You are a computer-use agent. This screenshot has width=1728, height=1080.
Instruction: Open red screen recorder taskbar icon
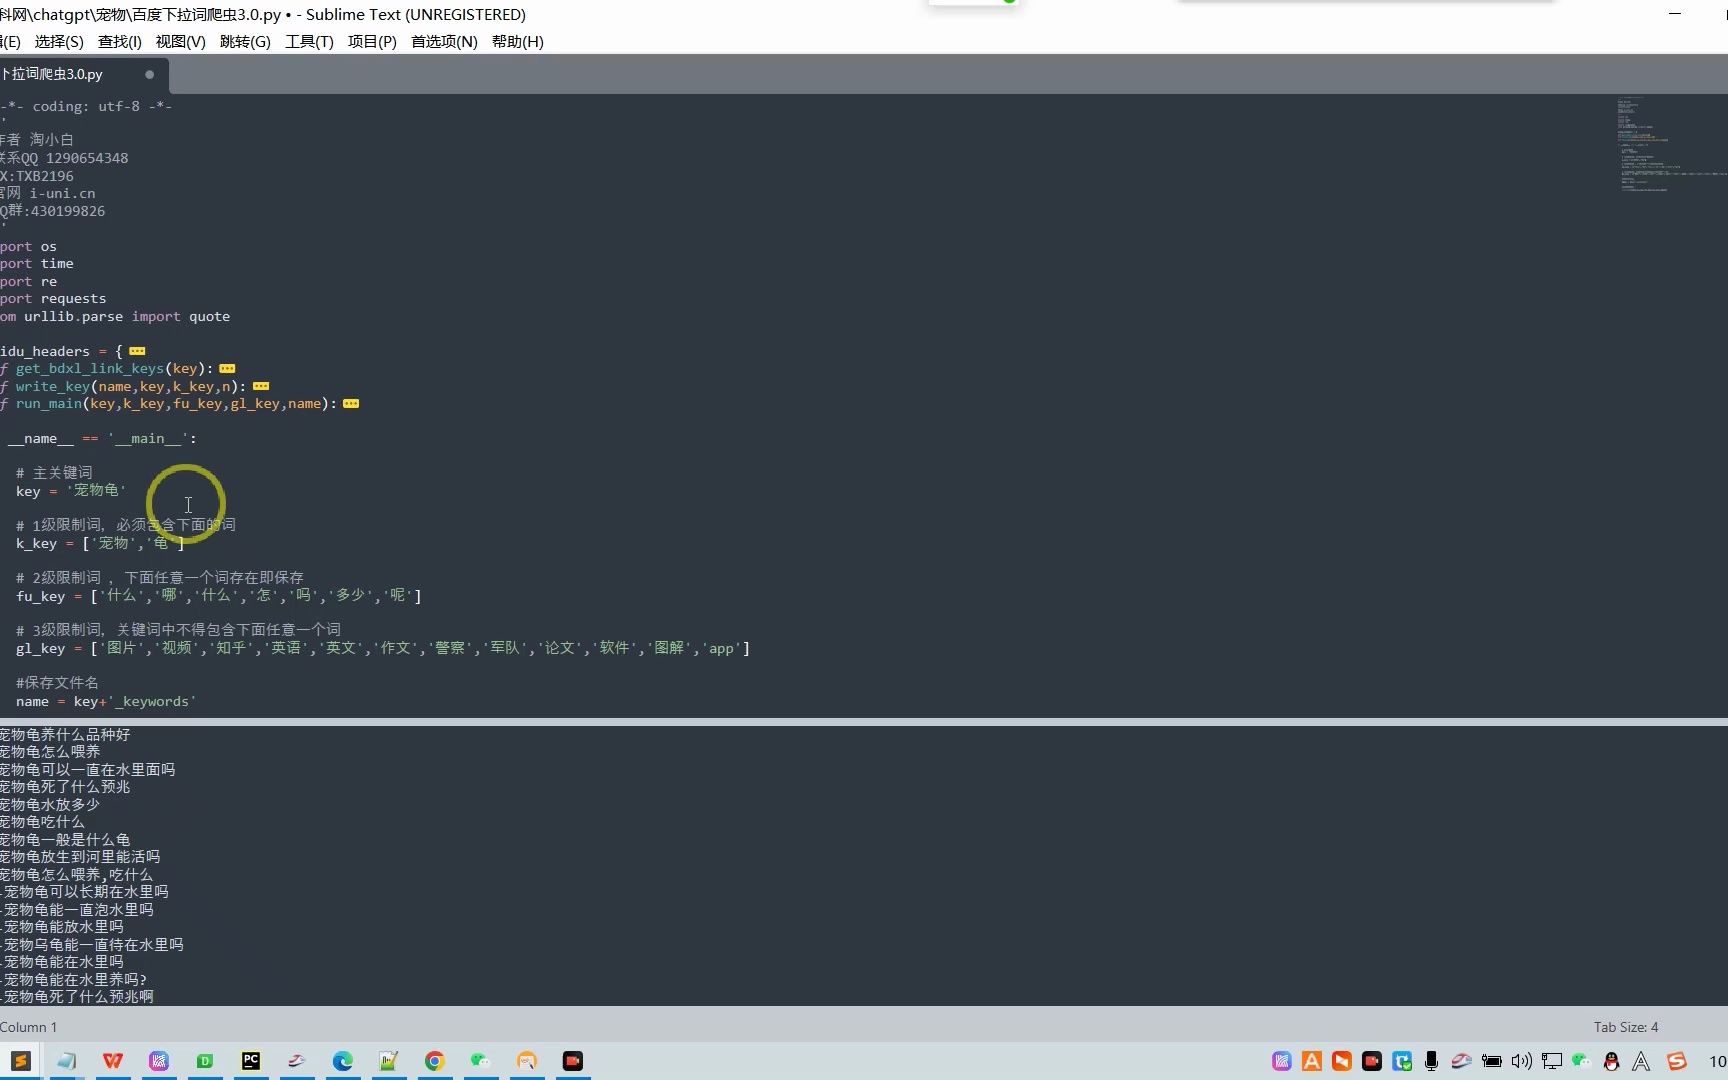tap(573, 1061)
